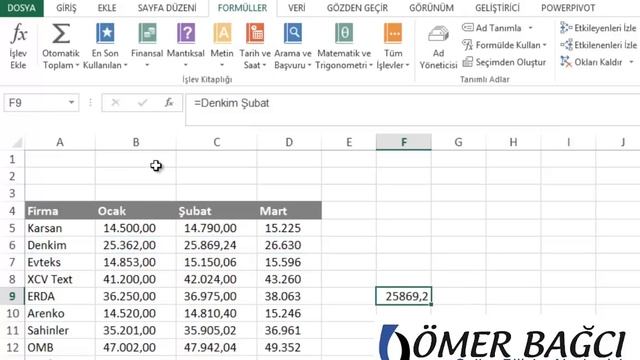Select cell F9 with value 25869,2
This screenshot has width=640, height=360.
[404, 296]
